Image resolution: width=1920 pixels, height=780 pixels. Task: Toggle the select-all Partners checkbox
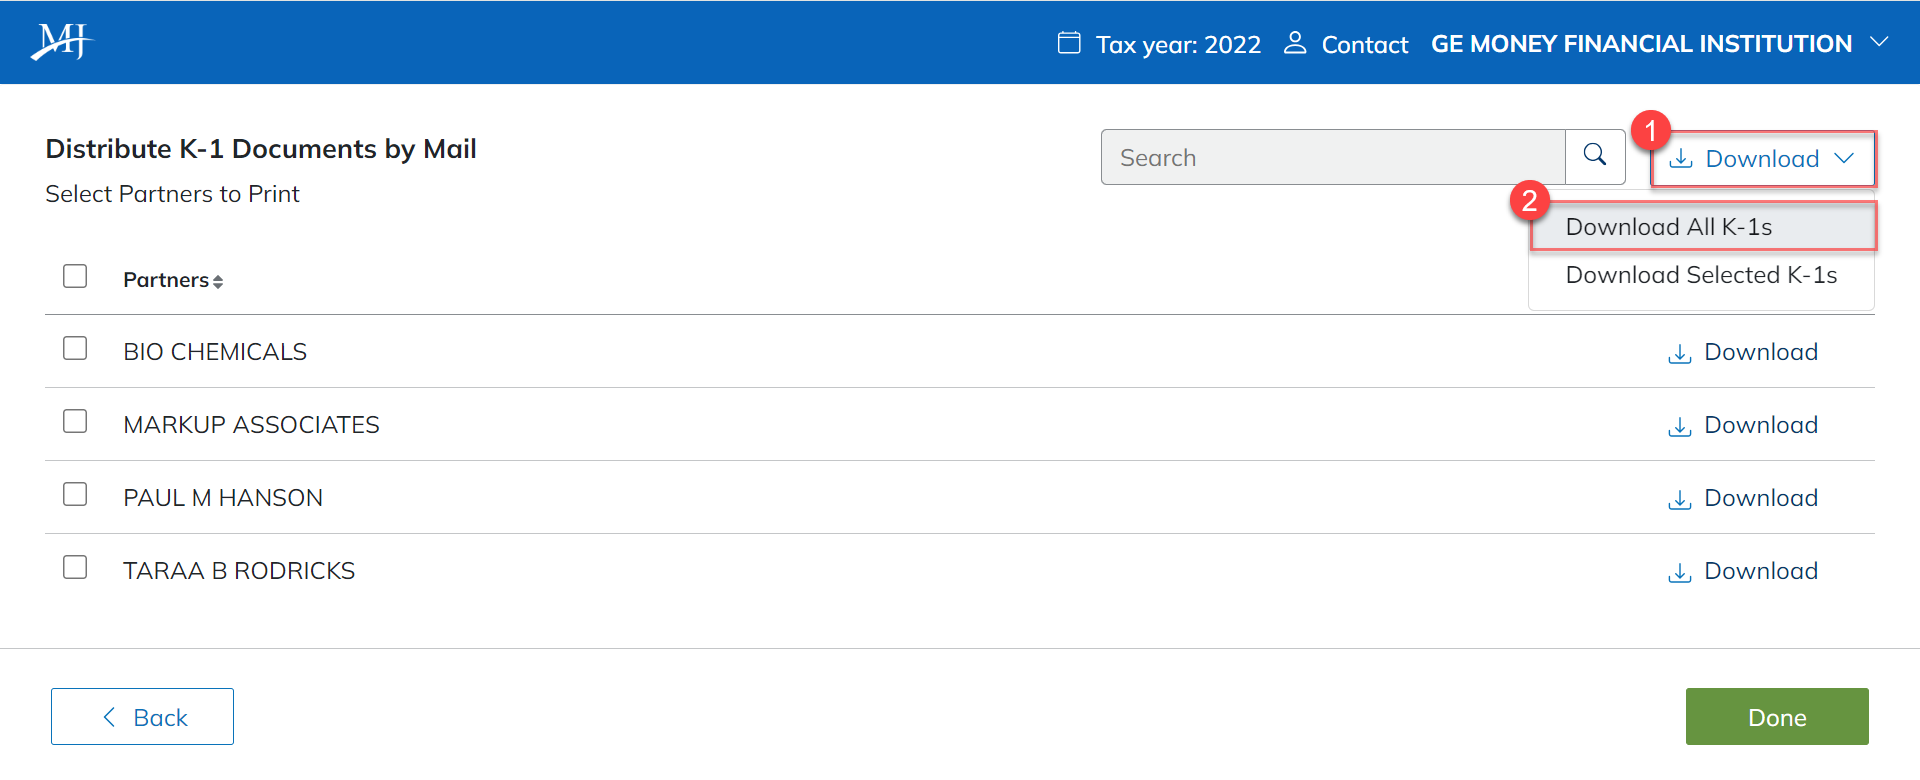75,276
